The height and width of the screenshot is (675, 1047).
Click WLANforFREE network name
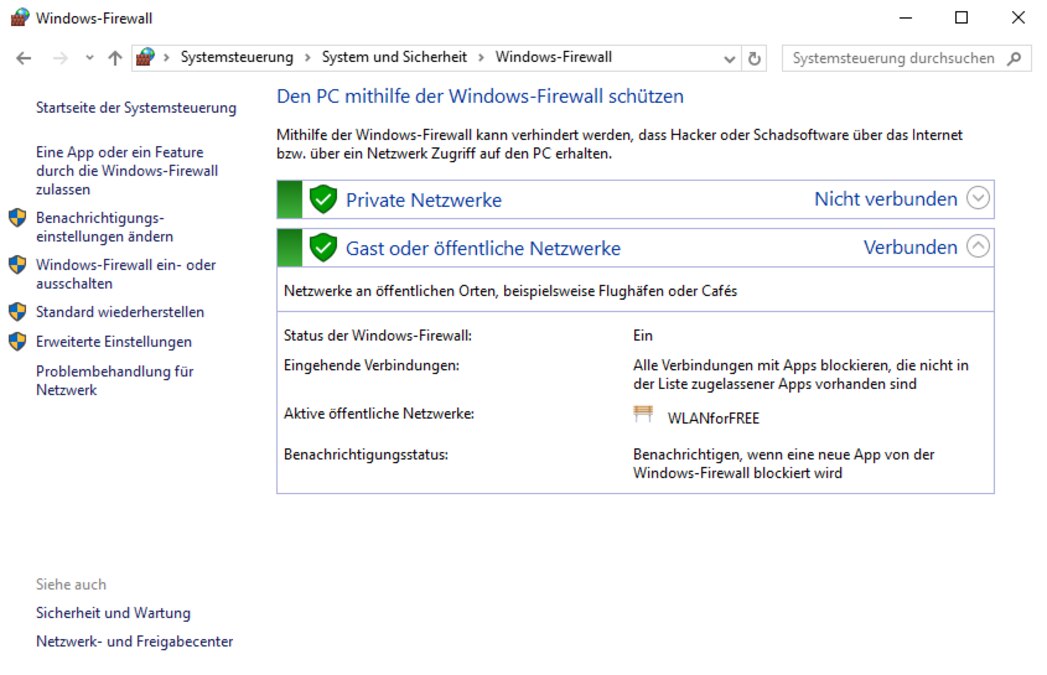click(713, 419)
